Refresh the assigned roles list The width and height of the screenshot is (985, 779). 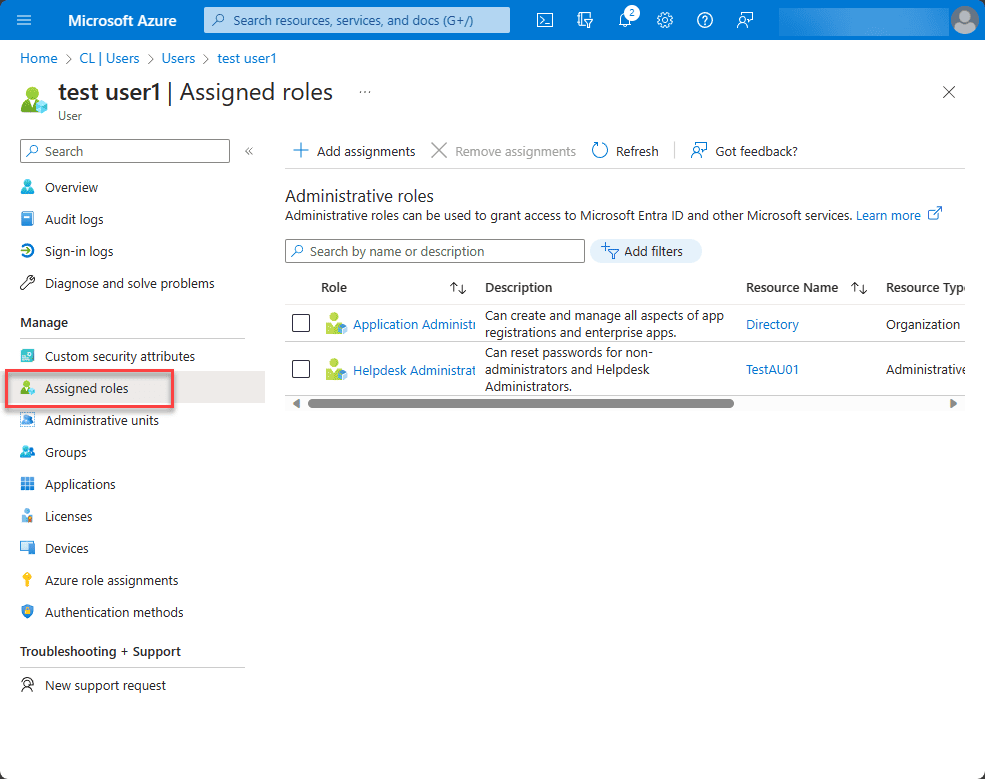coord(625,151)
